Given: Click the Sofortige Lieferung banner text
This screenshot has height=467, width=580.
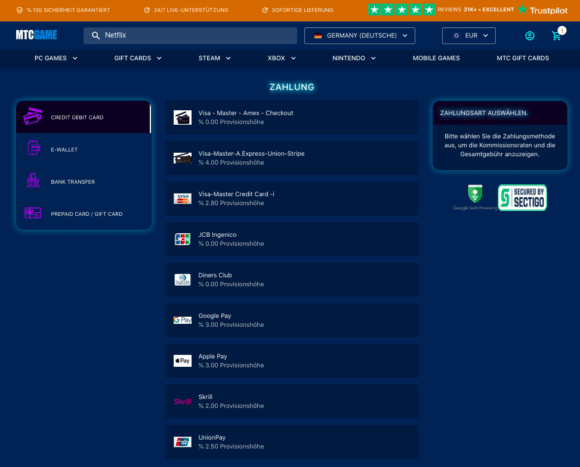Looking at the screenshot, I should tap(302, 10).
